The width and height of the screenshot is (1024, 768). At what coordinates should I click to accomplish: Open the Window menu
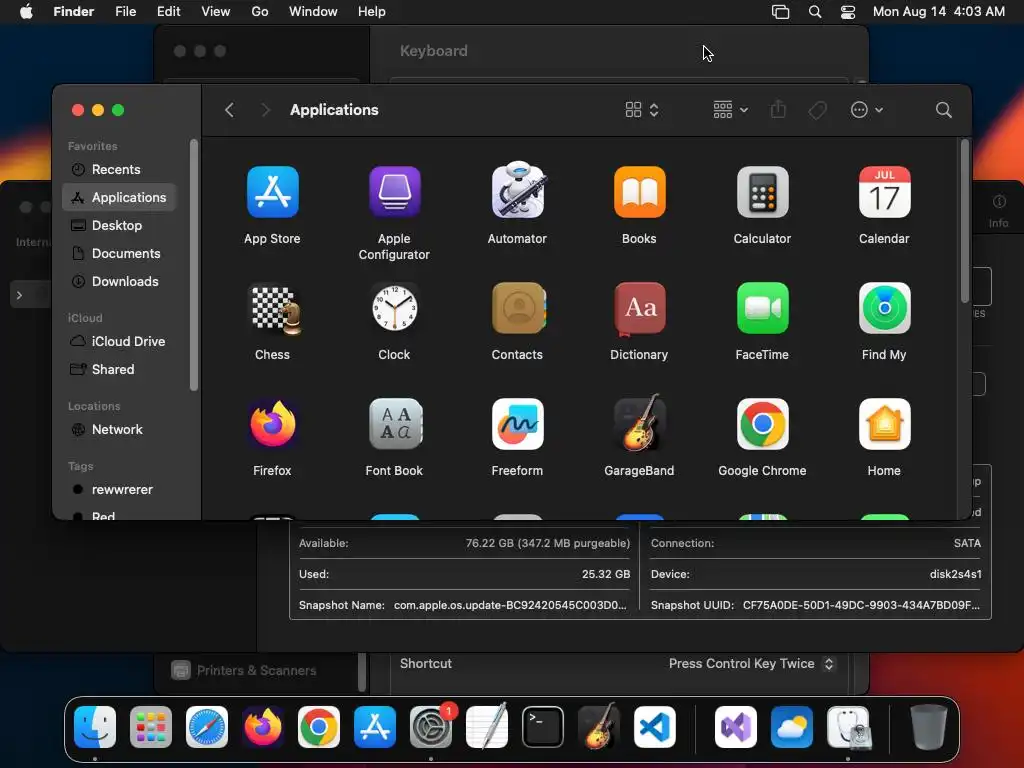[313, 12]
